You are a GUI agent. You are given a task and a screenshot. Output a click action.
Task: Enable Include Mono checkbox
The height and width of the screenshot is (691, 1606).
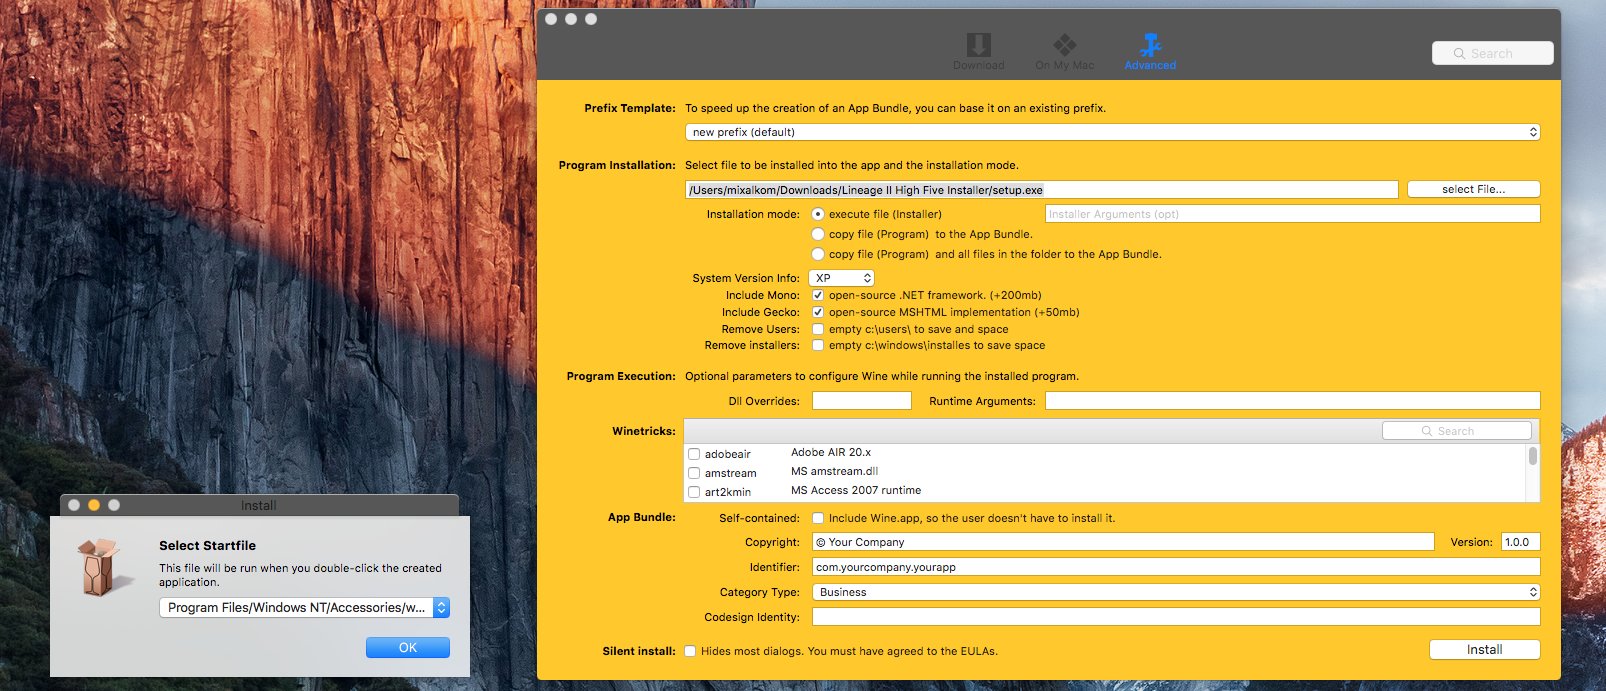click(x=818, y=295)
